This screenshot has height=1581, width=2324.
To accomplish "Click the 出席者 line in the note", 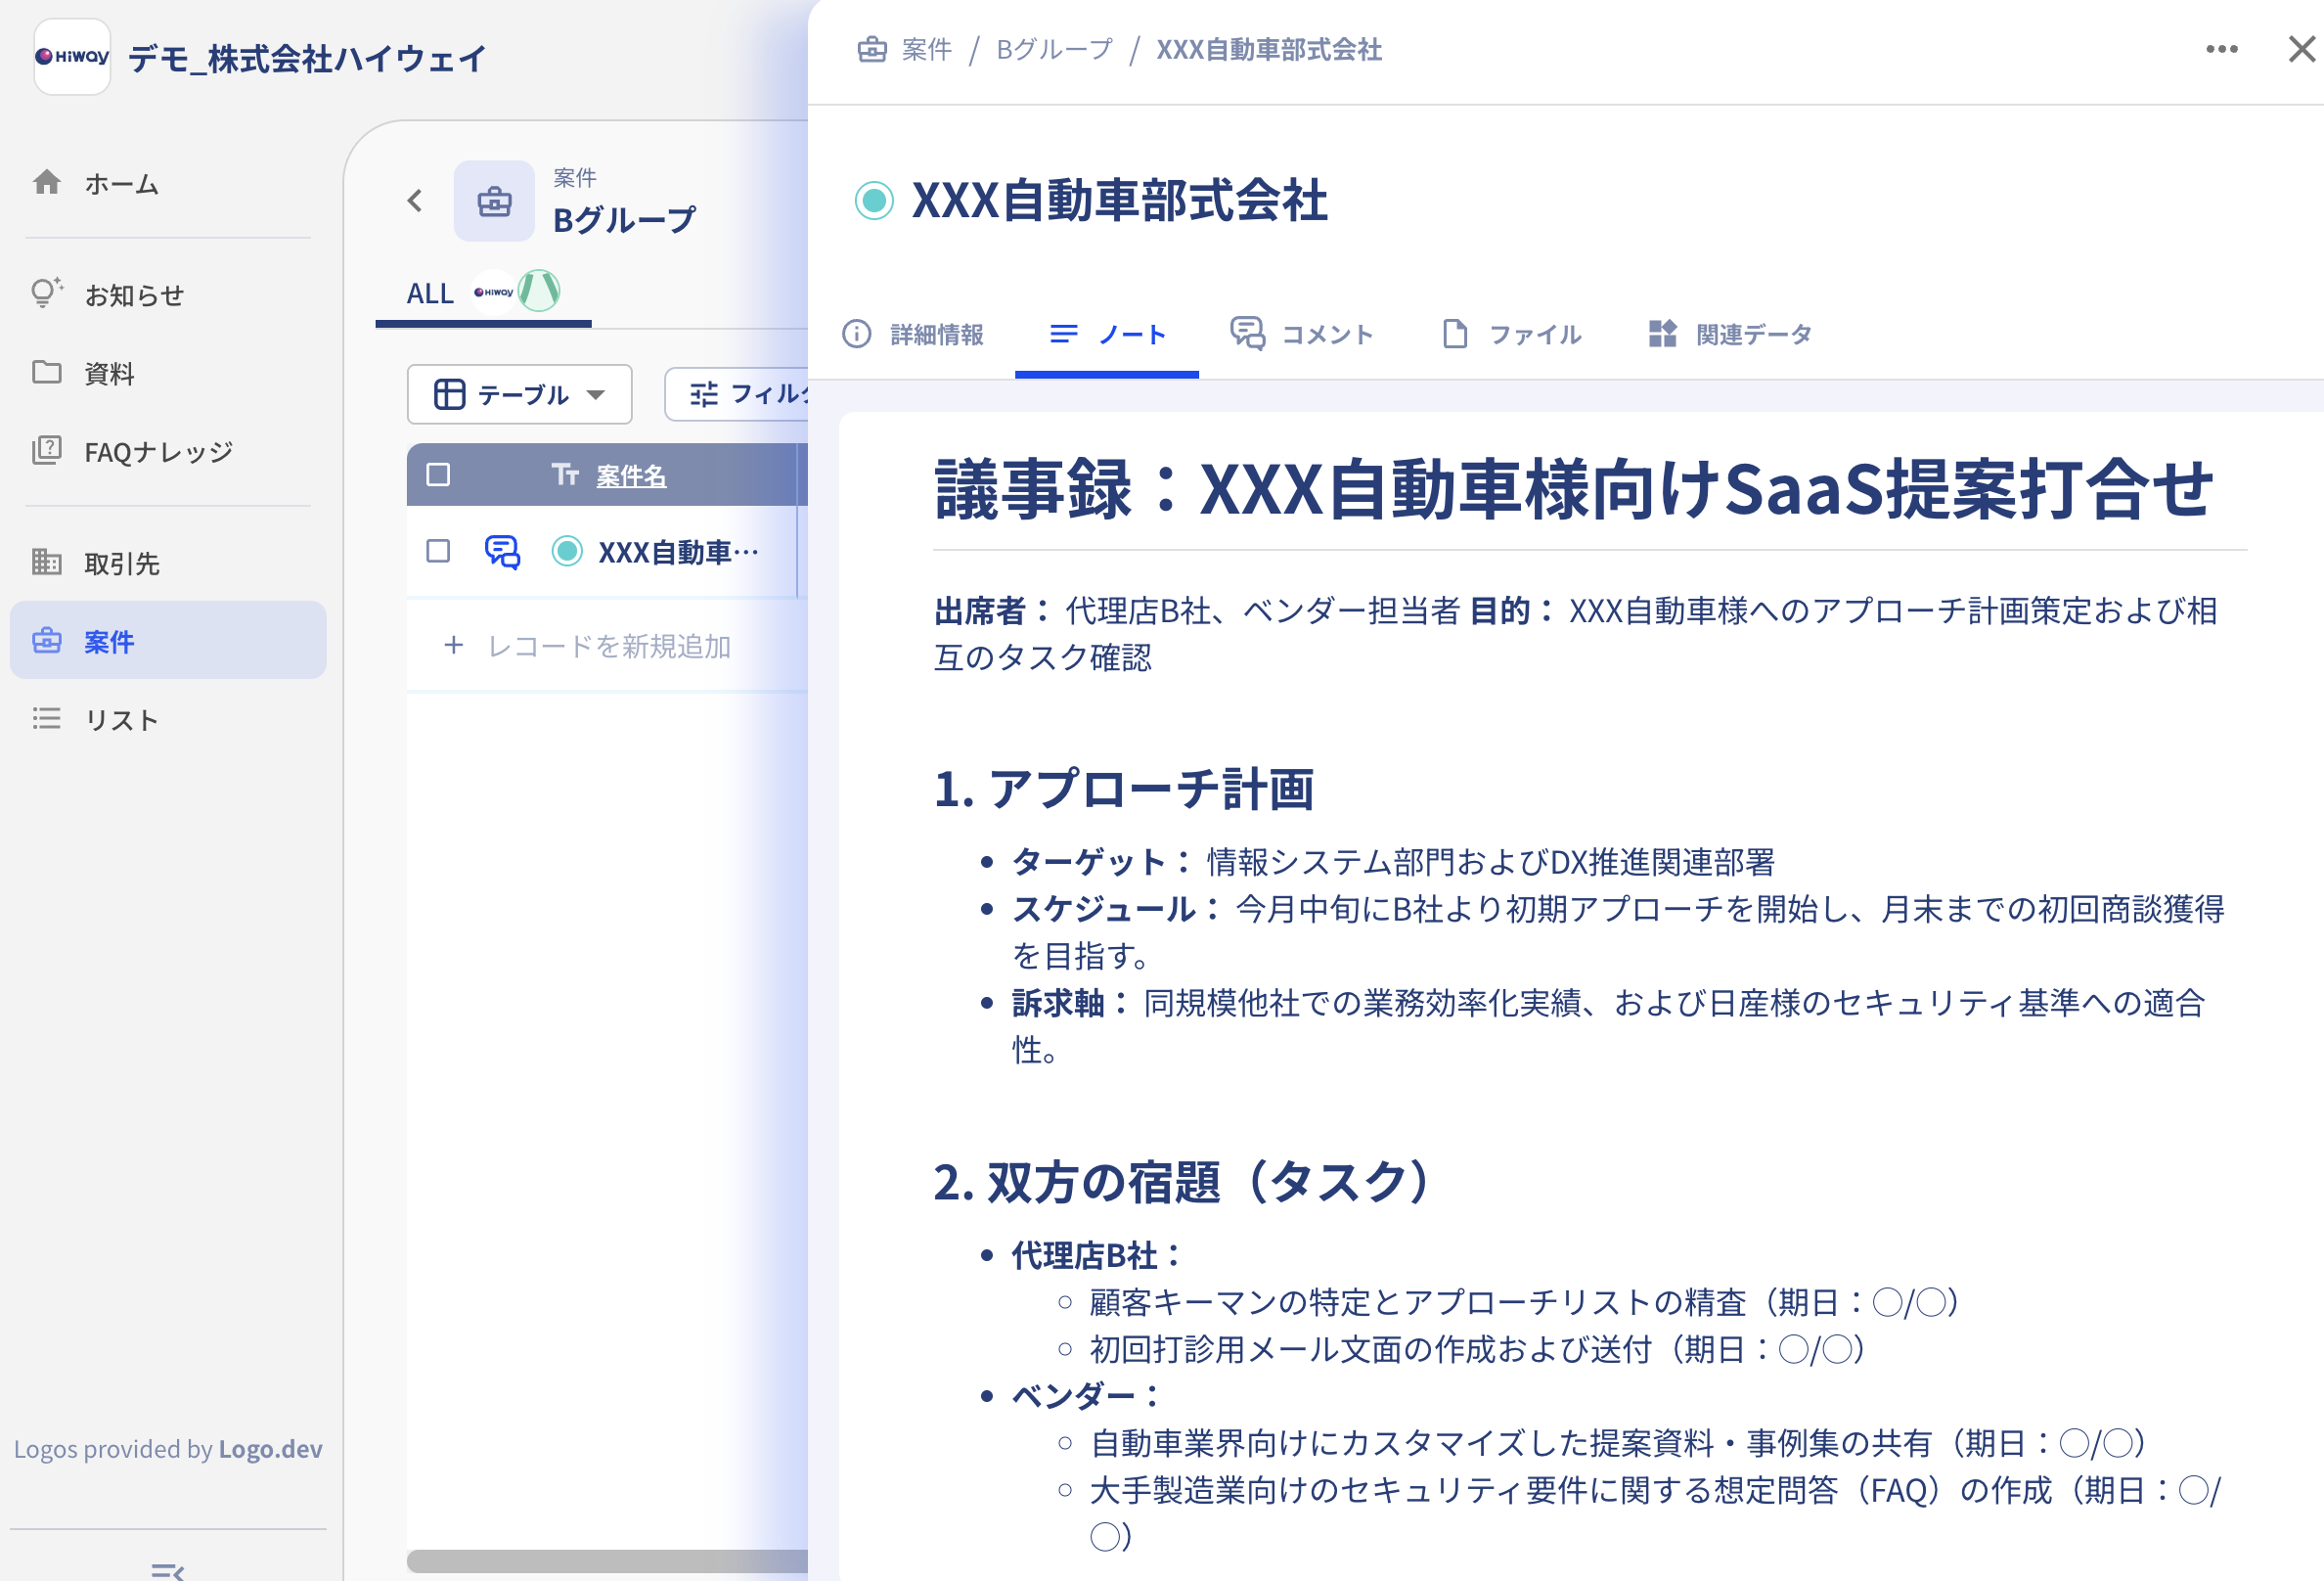I will click(1576, 634).
